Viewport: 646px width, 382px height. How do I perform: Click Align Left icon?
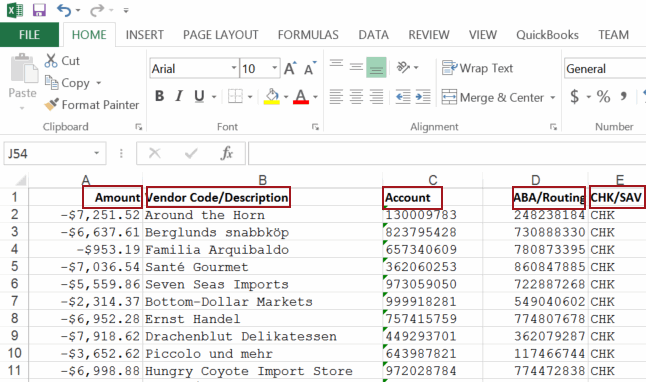tap(336, 97)
